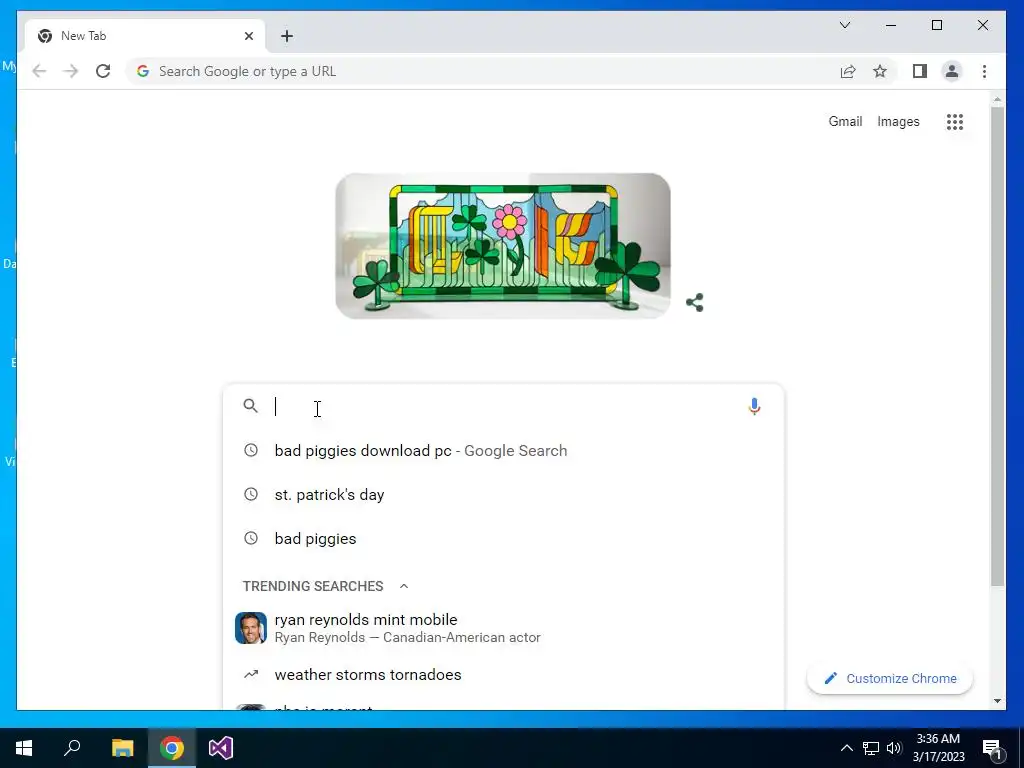Click the scrollbar up arrow
1024x768 pixels.
click(x=997, y=99)
